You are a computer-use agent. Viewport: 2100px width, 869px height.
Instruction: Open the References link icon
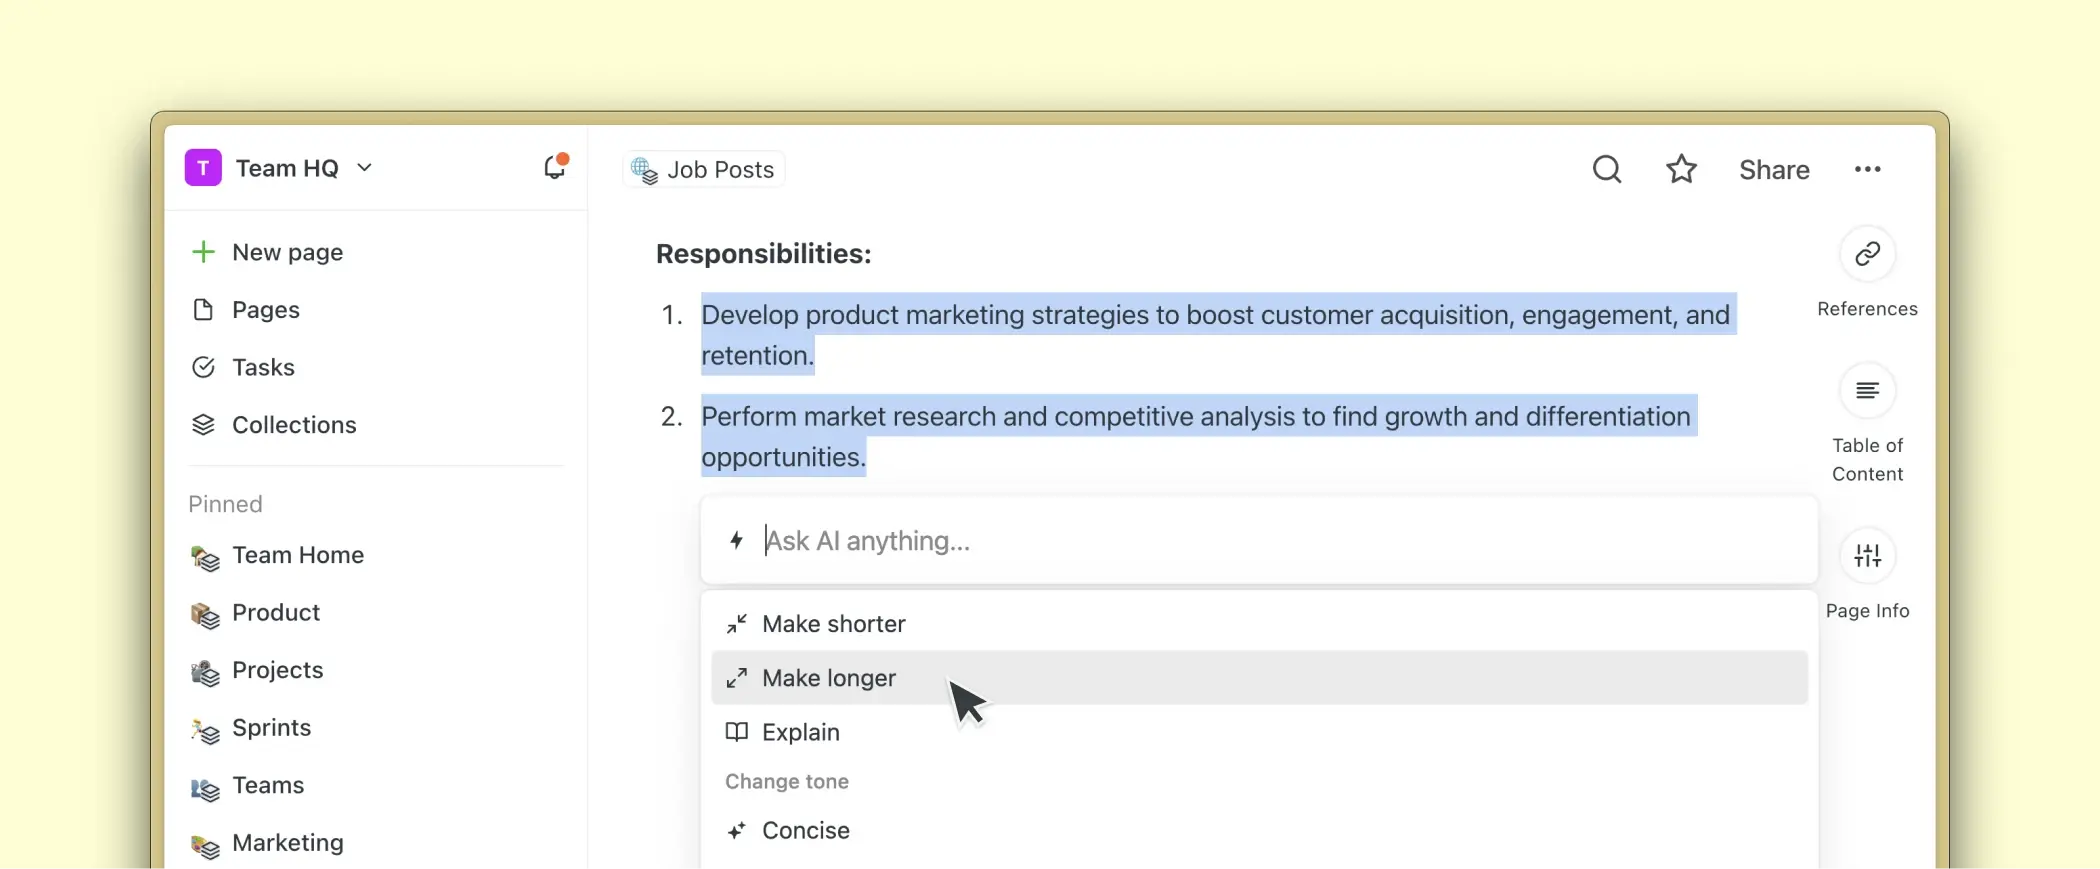pos(1867,254)
